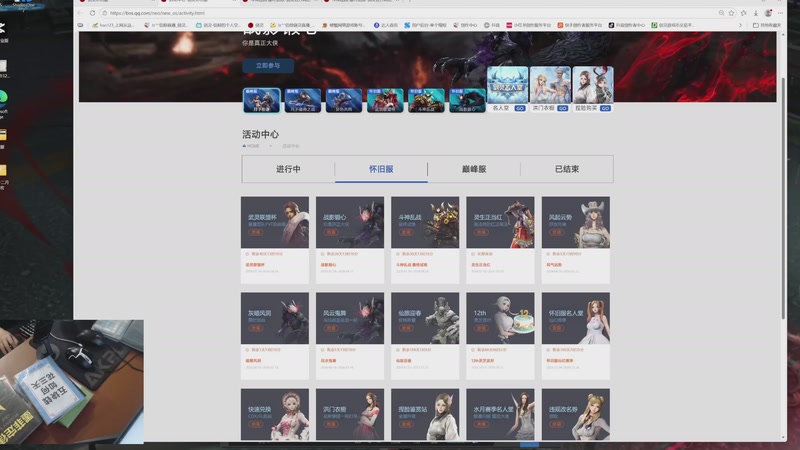Reload the page with the refresh icon
Screen dimensions: 800x450
tap(92, 13)
